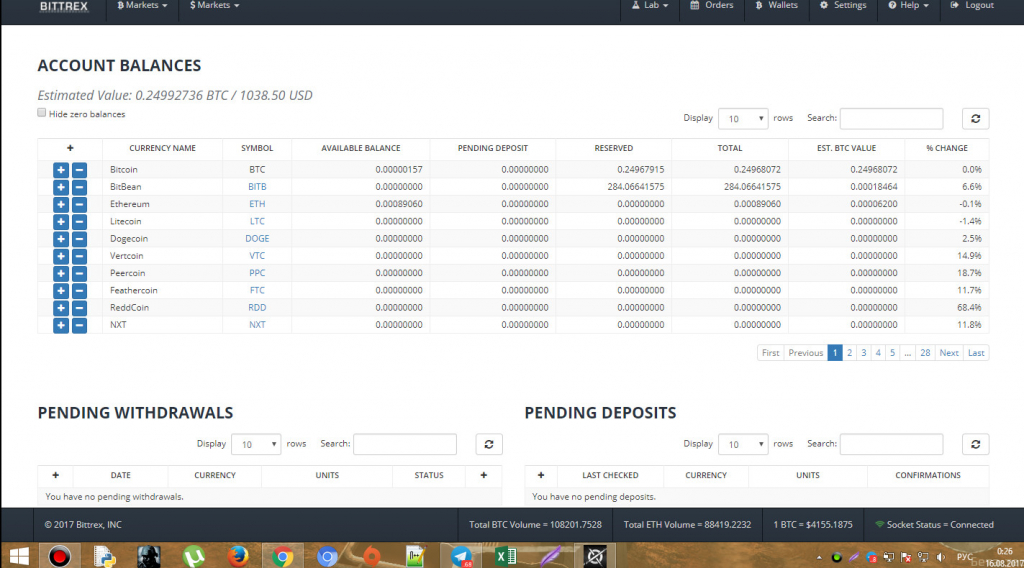Click the Account Balances search field

891,119
